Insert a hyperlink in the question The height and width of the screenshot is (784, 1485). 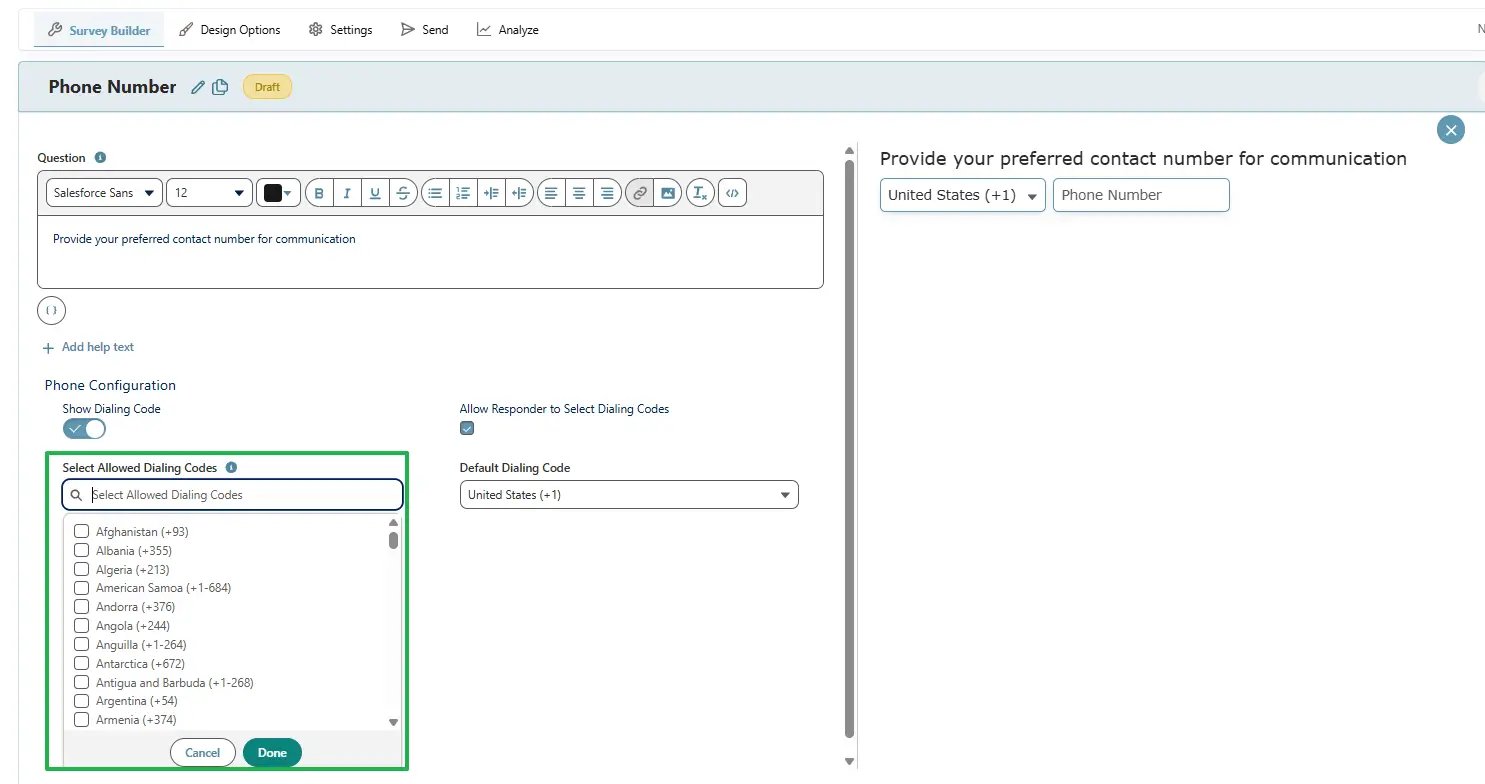639,193
